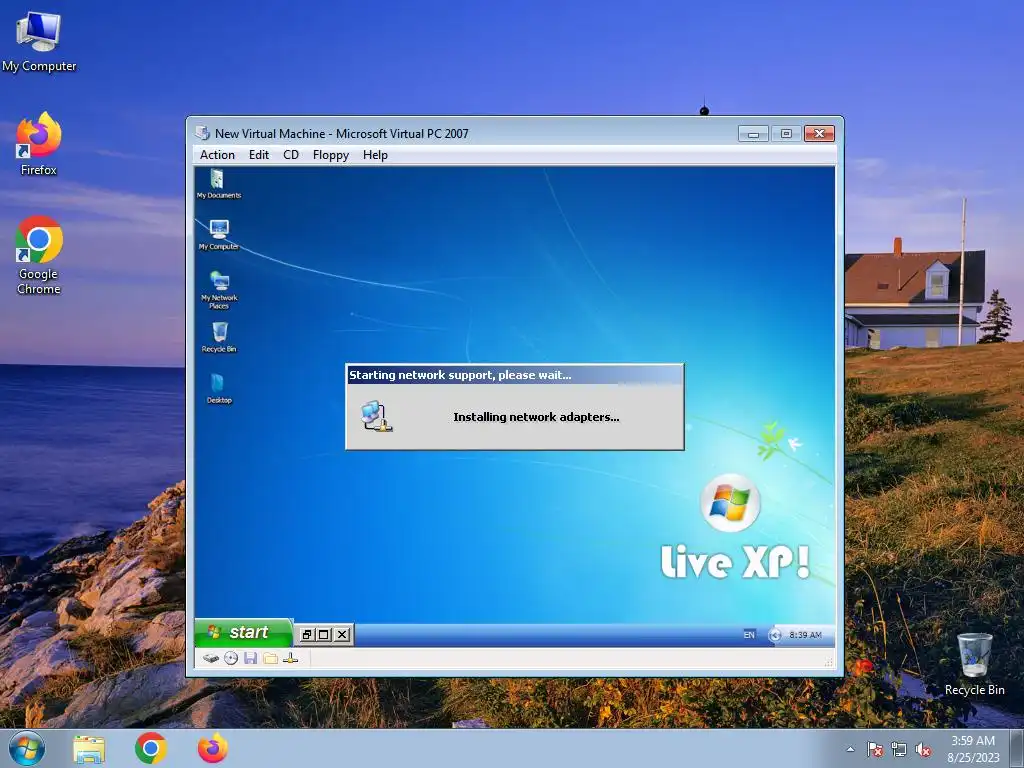
Task: Click the guest clock showing 8:39 AM
Action: [x=805, y=635]
